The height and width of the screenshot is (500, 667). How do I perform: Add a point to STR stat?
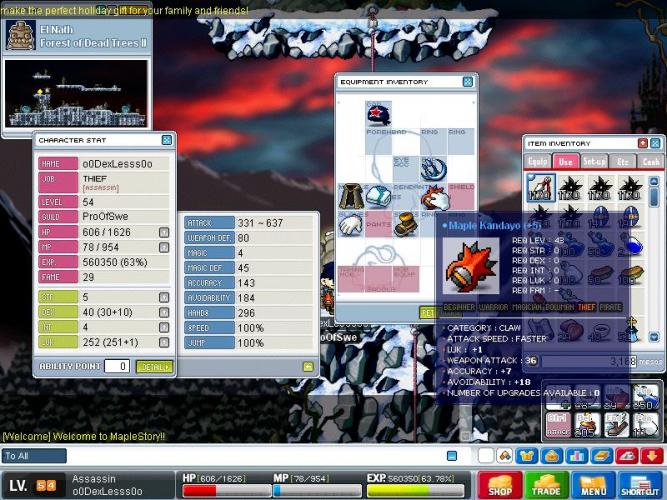164,297
